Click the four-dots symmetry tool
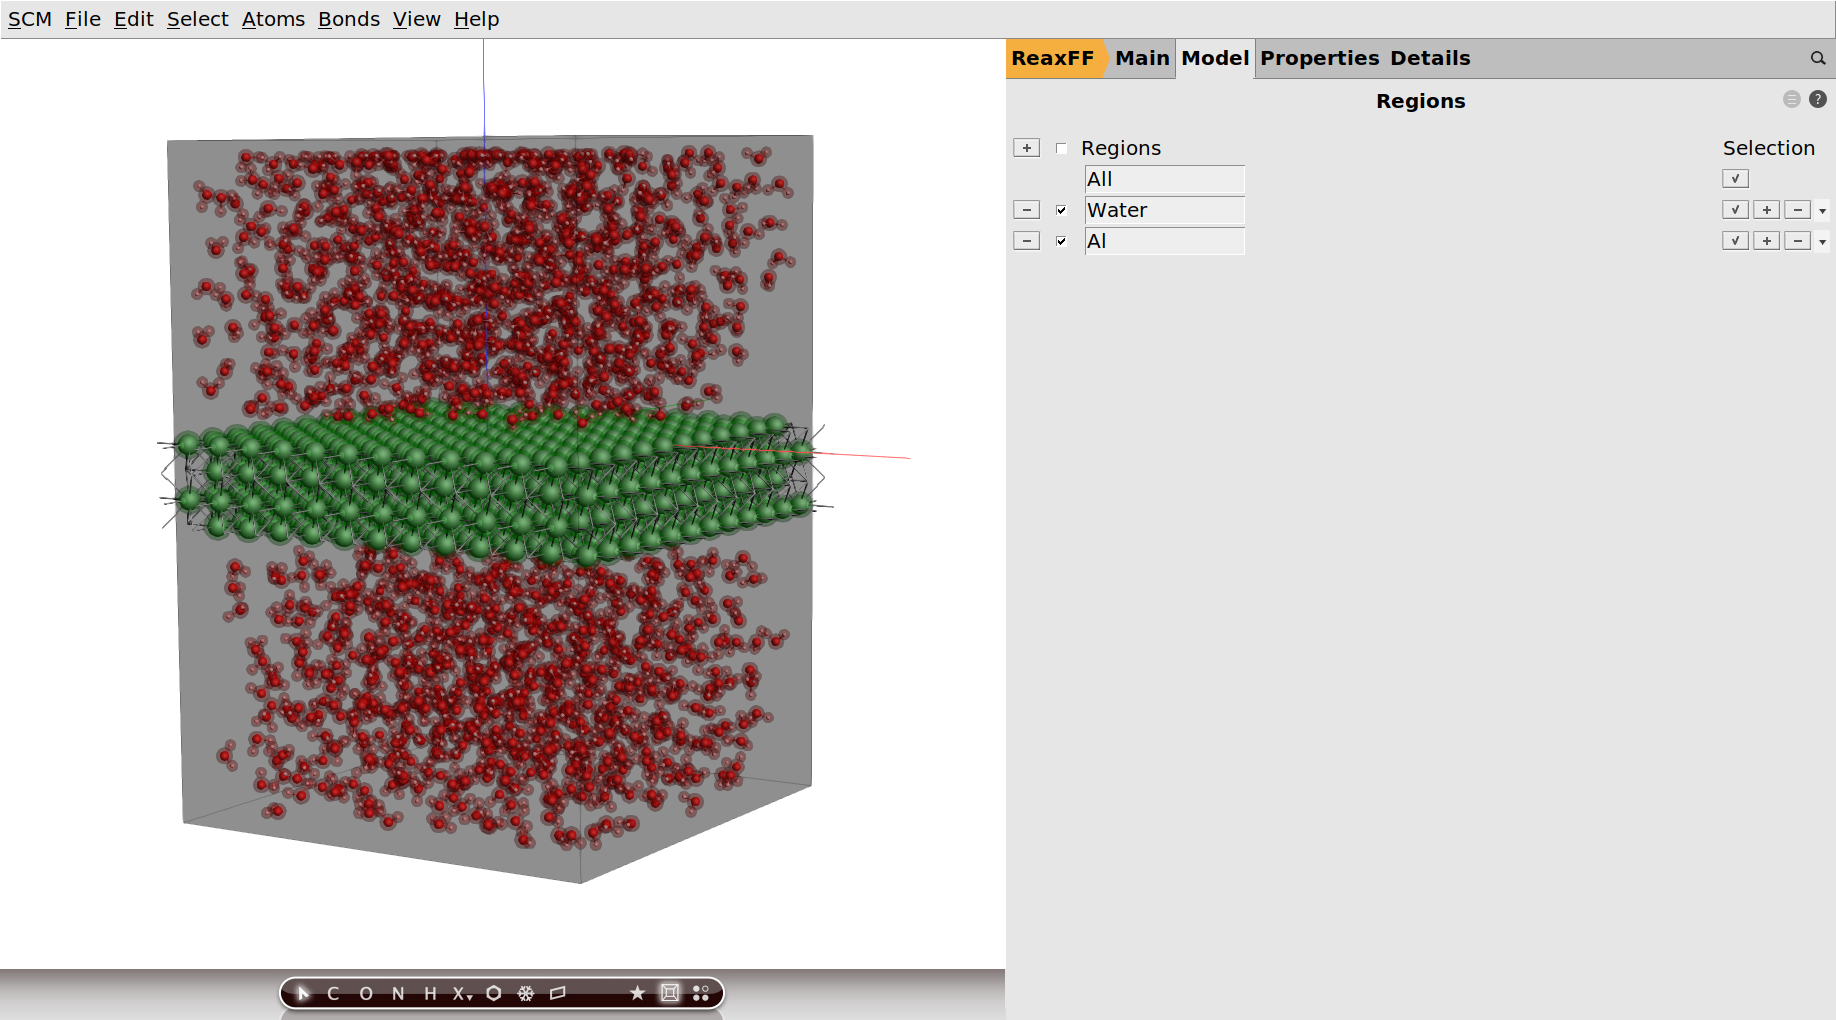 [701, 993]
